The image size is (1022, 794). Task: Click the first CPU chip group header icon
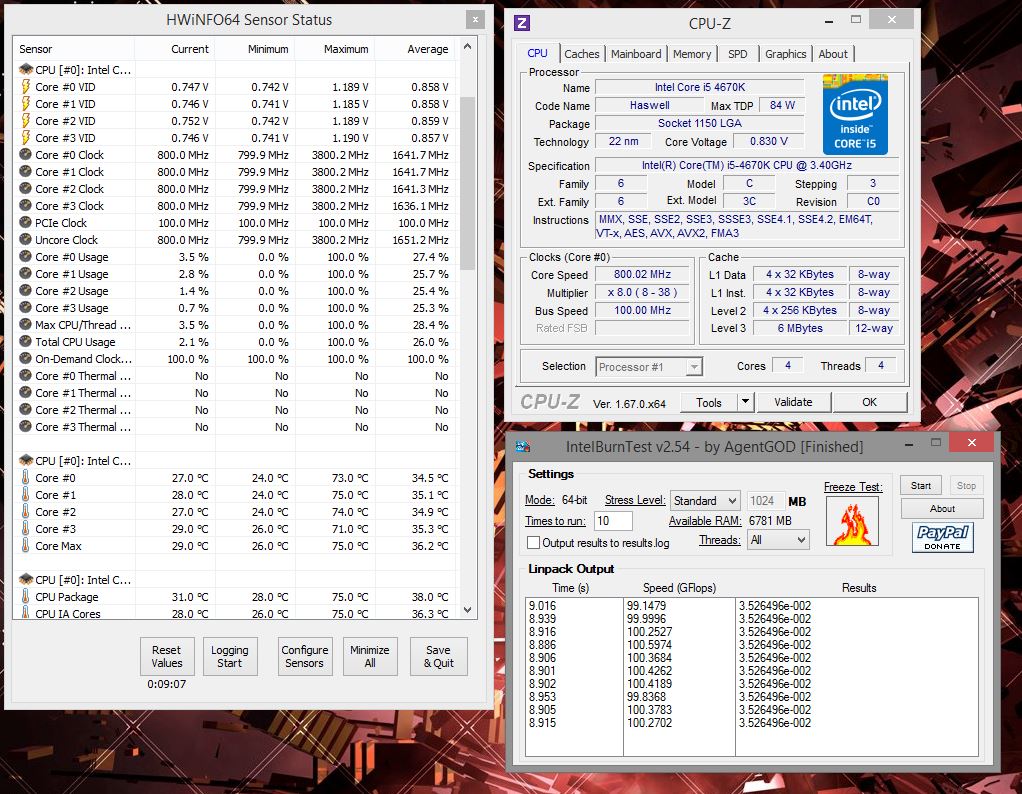pyautogui.click(x=26, y=69)
